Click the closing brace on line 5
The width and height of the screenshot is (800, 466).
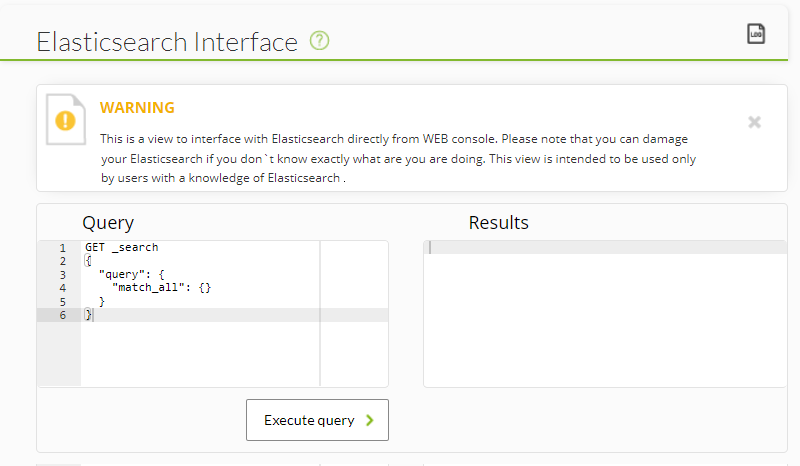(x=102, y=302)
